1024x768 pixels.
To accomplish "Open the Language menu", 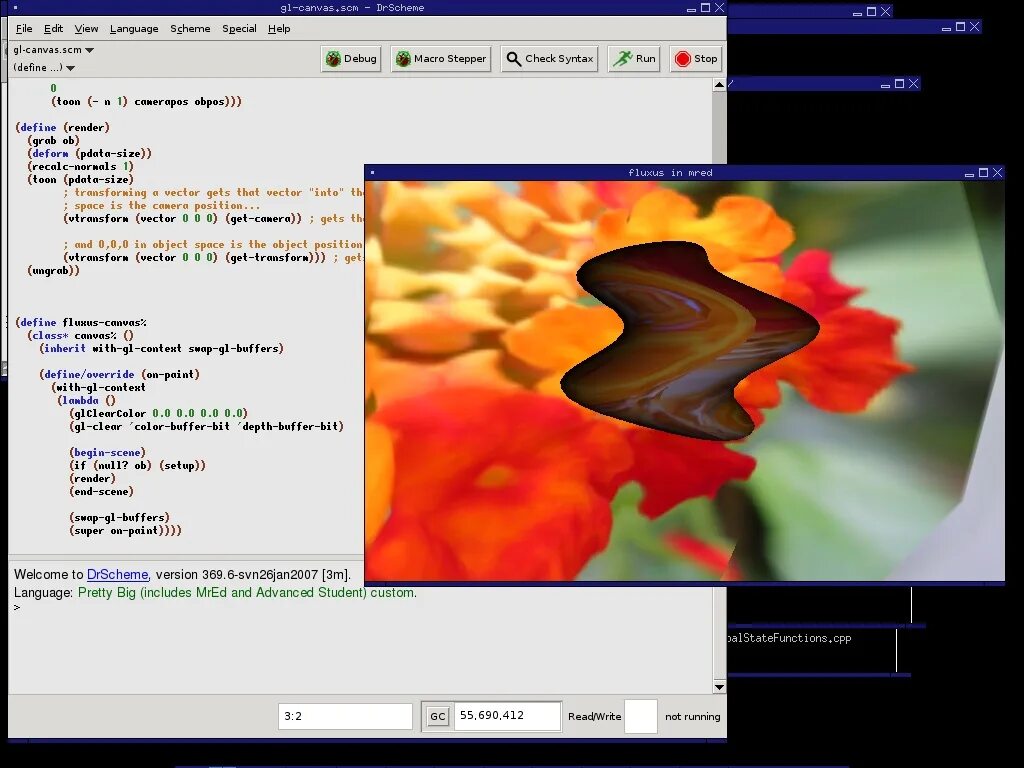I will (134, 29).
